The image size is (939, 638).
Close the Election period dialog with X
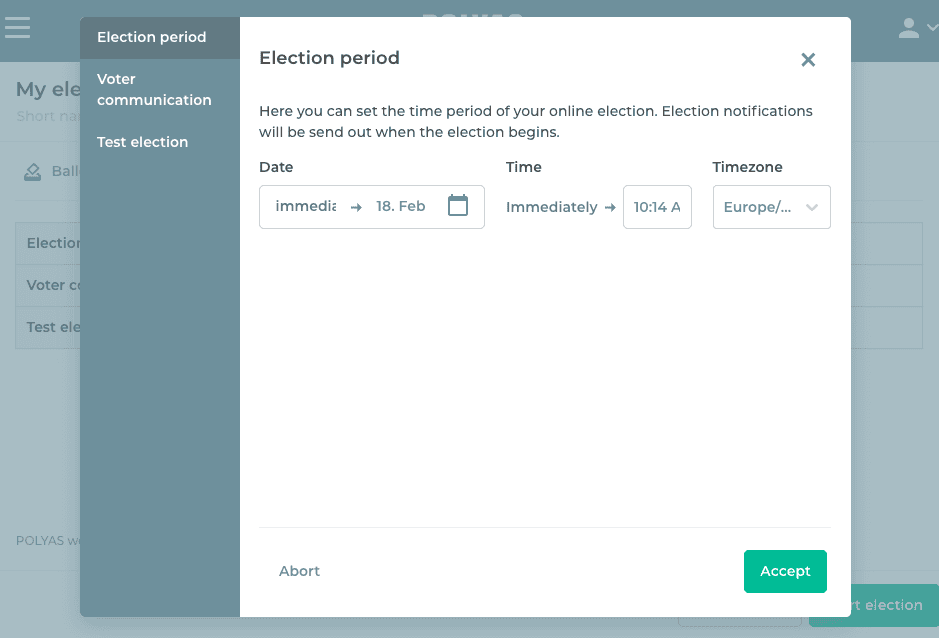coord(808,60)
